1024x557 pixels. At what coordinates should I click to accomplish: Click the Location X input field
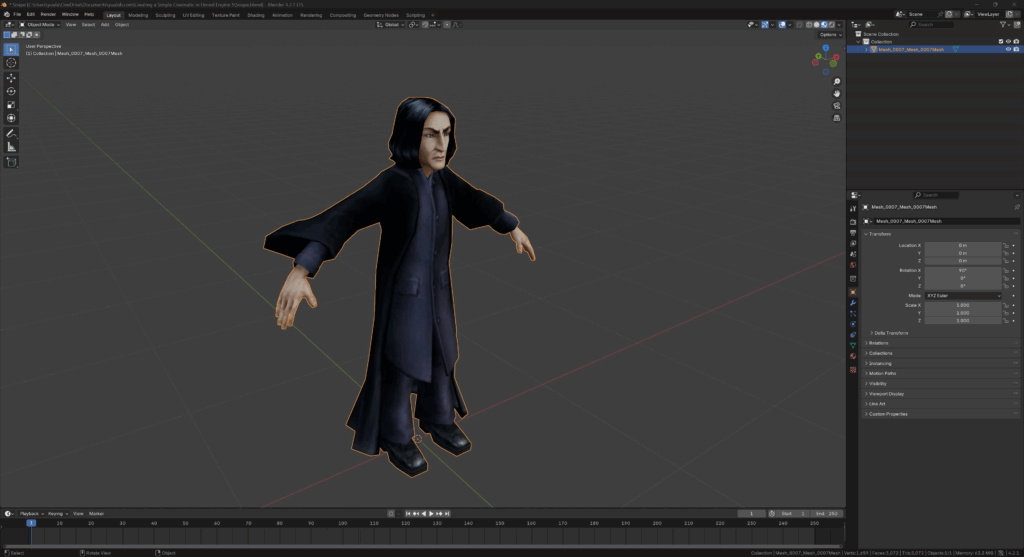962,245
